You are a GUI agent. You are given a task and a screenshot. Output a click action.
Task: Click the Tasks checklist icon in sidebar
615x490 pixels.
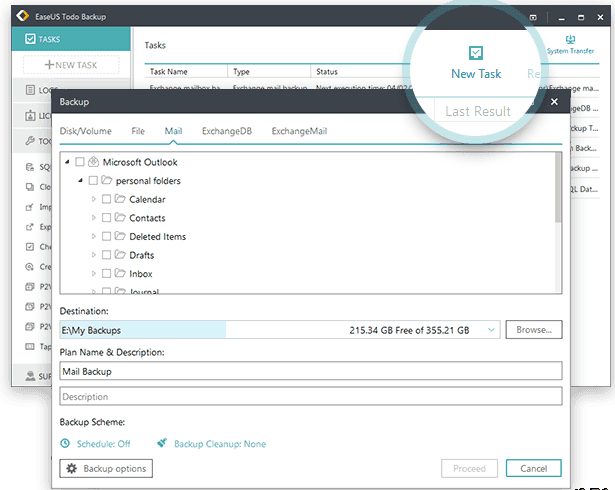coord(27,39)
